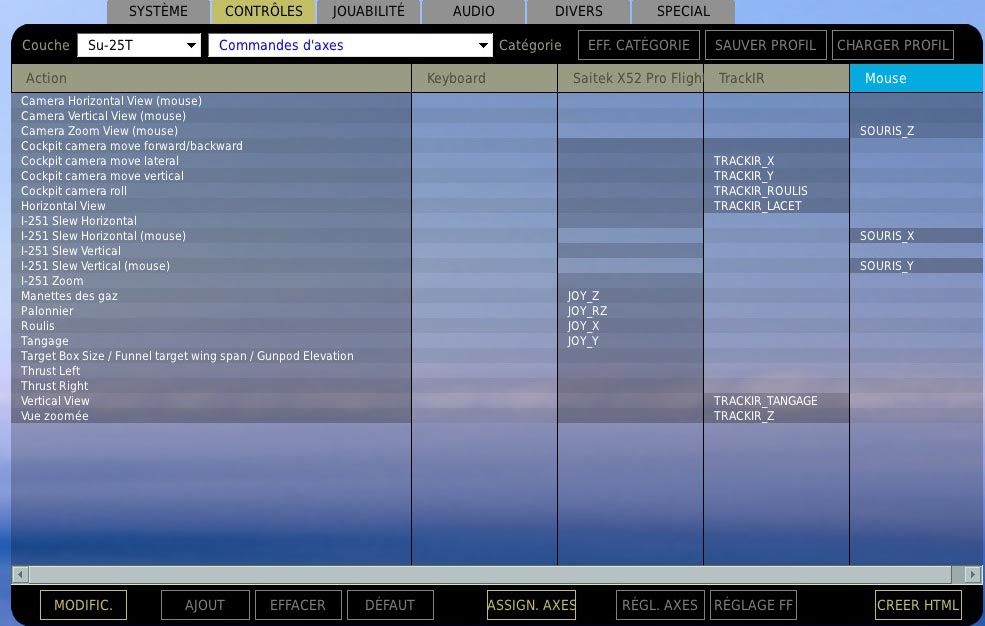Click the SOURIS_Z mouse assignment cell
Screen dimensions: 985x626
pyautogui.click(x=916, y=131)
